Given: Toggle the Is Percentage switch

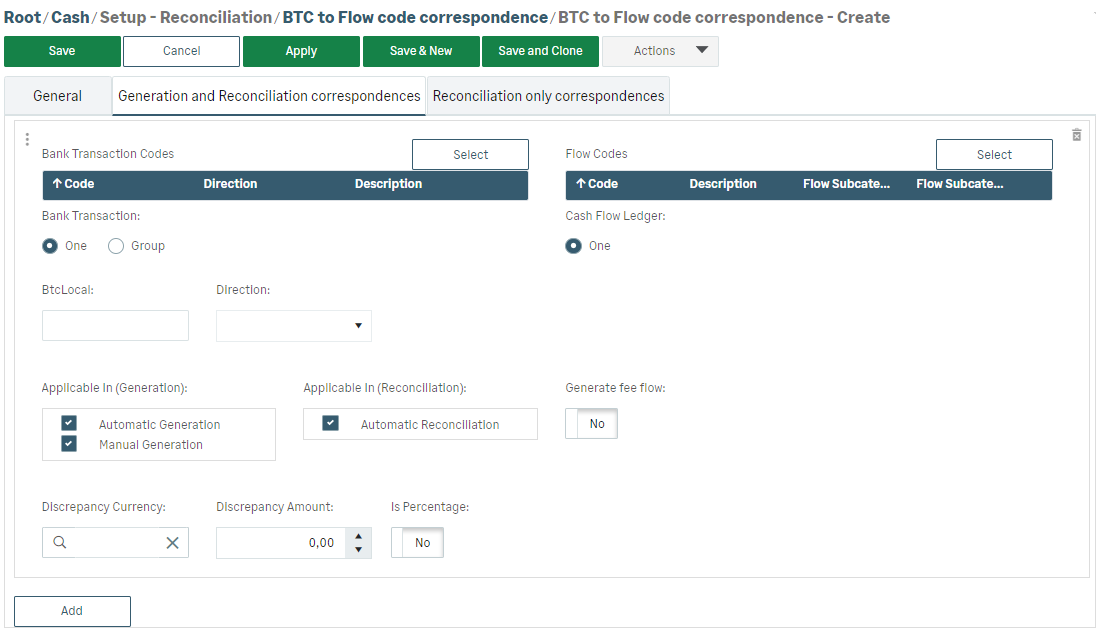Looking at the screenshot, I should point(417,542).
